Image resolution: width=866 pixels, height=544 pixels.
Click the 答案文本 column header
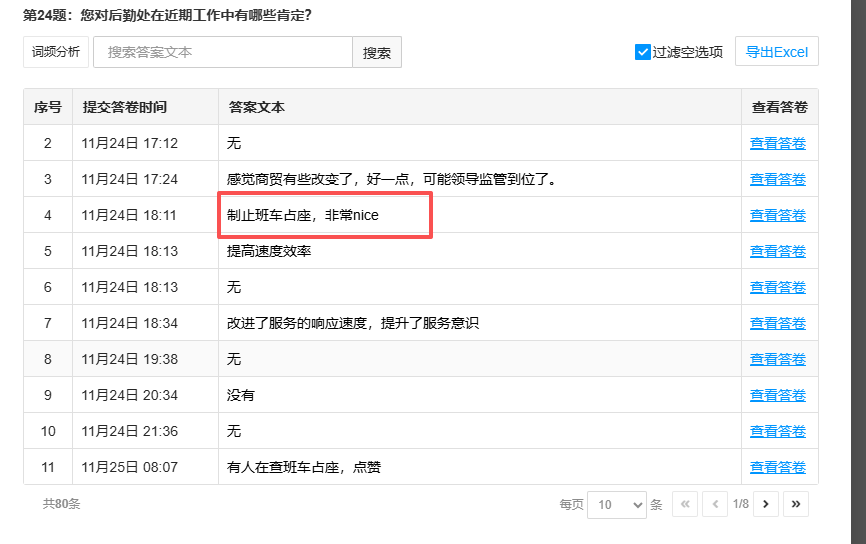click(257, 107)
